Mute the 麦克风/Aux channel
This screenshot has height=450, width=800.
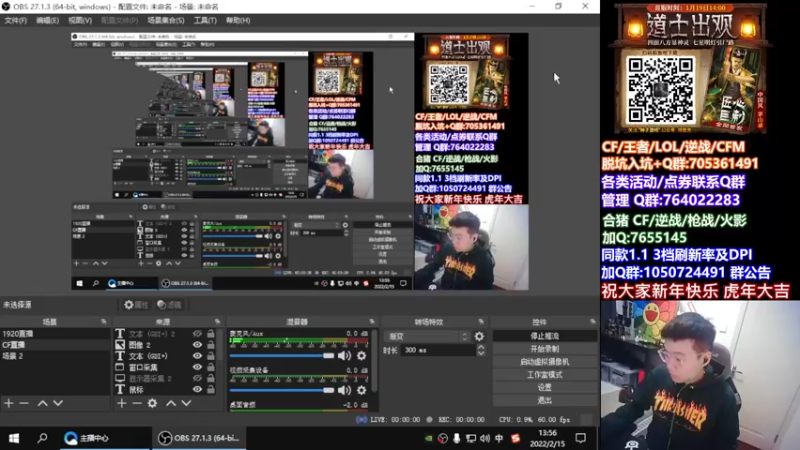point(344,356)
